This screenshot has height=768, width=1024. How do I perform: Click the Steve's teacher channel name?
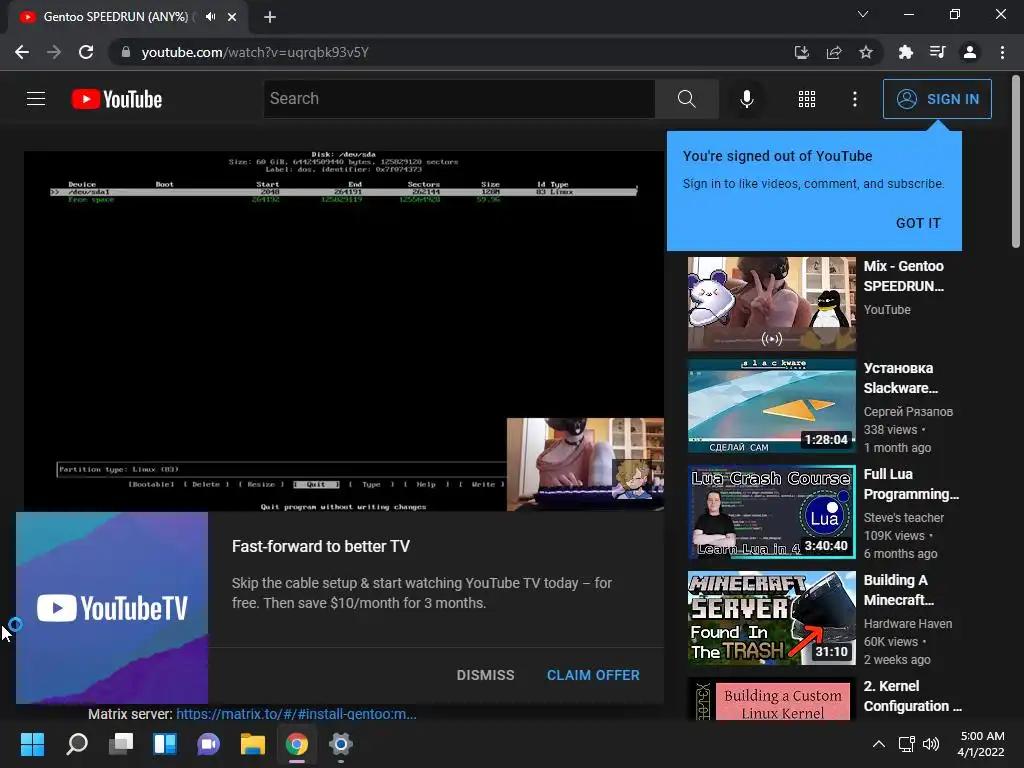[x=904, y=518]
